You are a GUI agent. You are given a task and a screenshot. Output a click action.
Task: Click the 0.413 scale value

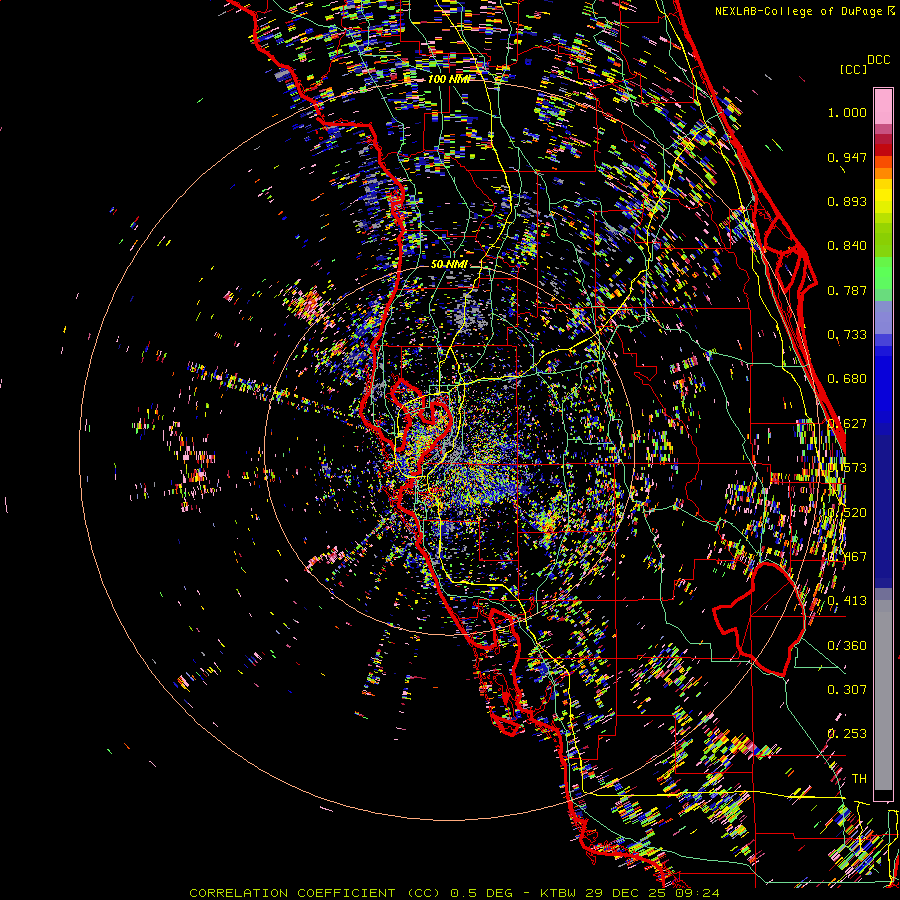coord(847,601)
